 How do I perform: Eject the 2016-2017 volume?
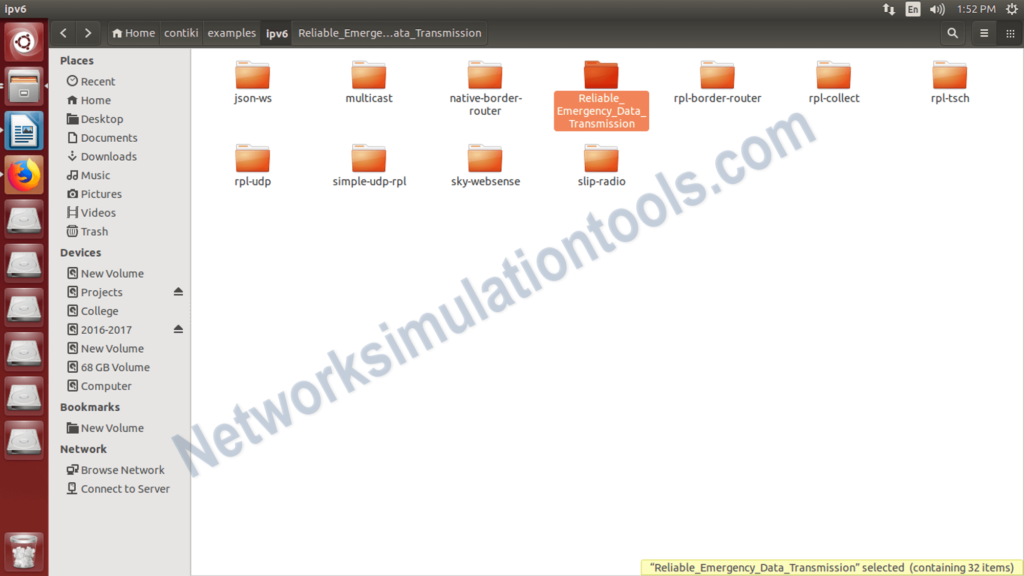coord(178,329)
